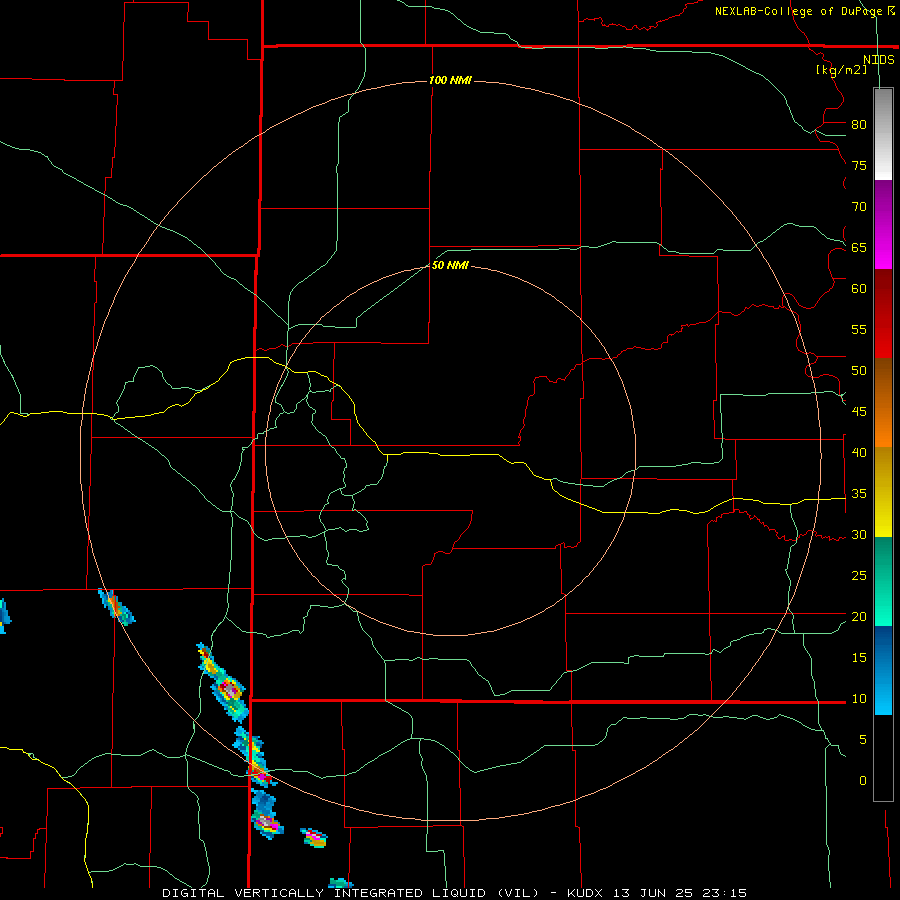900x900 pixels.
Task: Click the '50 NMI' range ring label
Action: [x=450, y=265]
